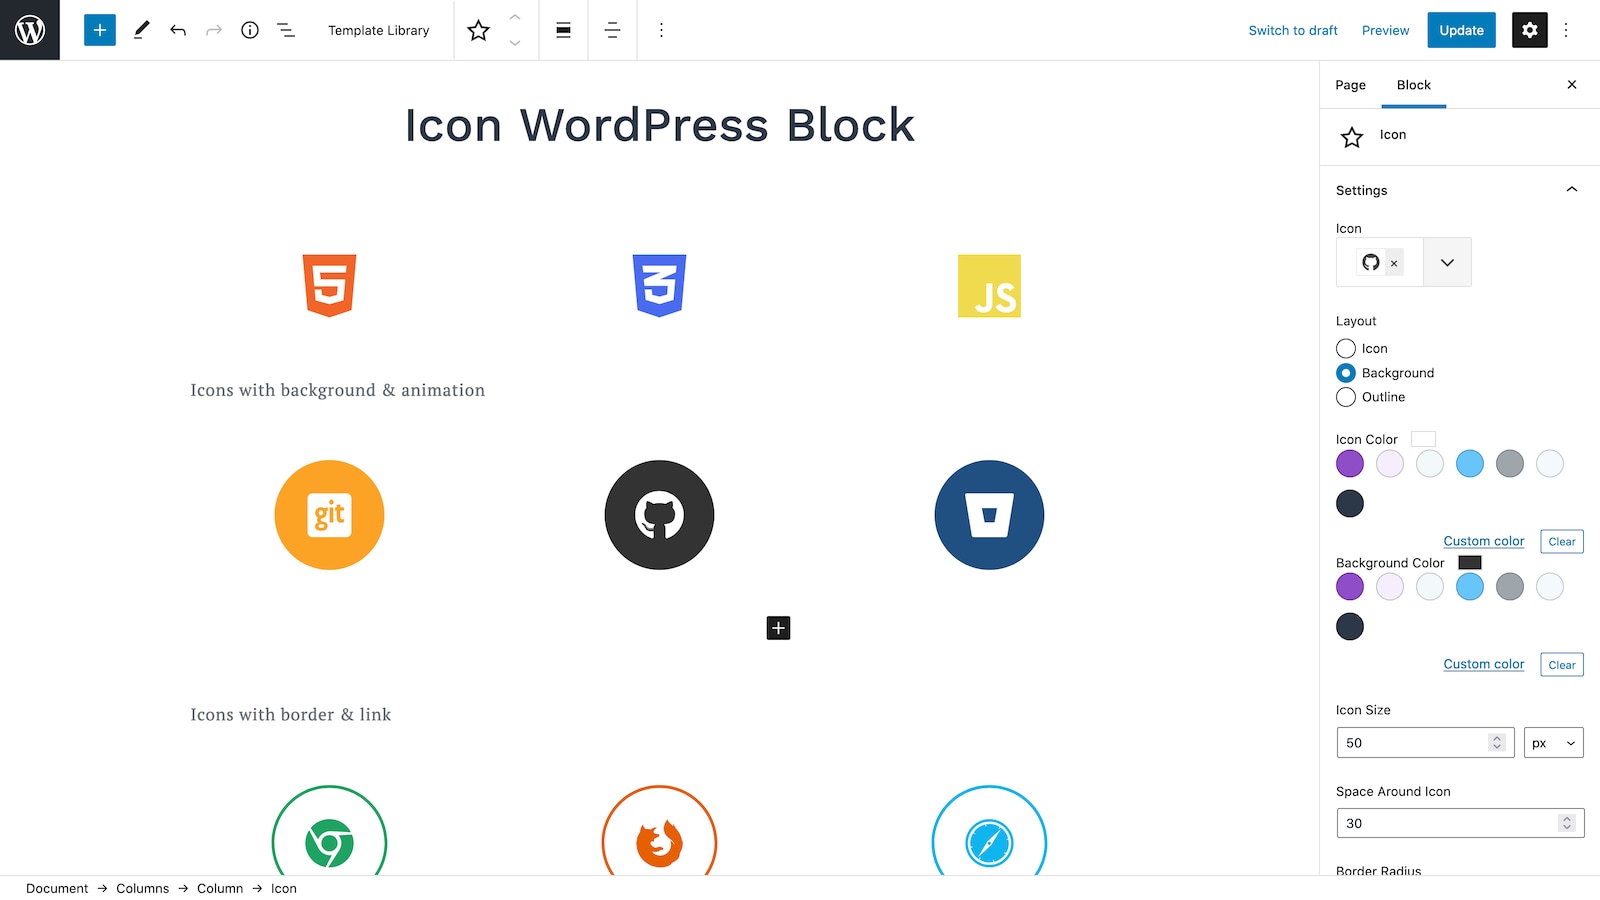Go to Icon in breadcrumb
This screenshot has width=1600, height=900.
pos(284,888)
